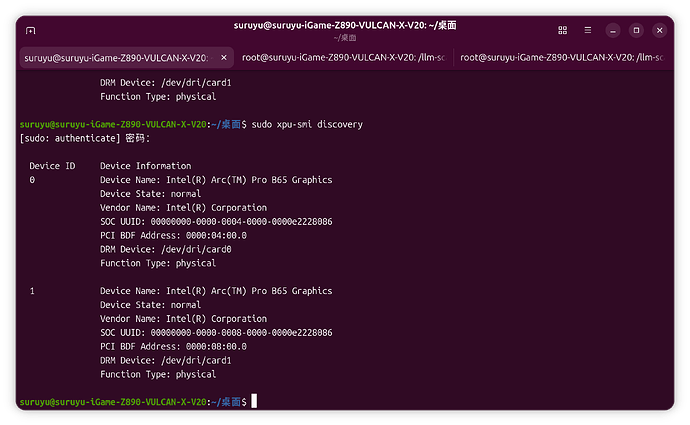The height and width of the screenshot is (425, 690).
Task: Click device 0's 'Device State: normal' line
Action: 150,194
